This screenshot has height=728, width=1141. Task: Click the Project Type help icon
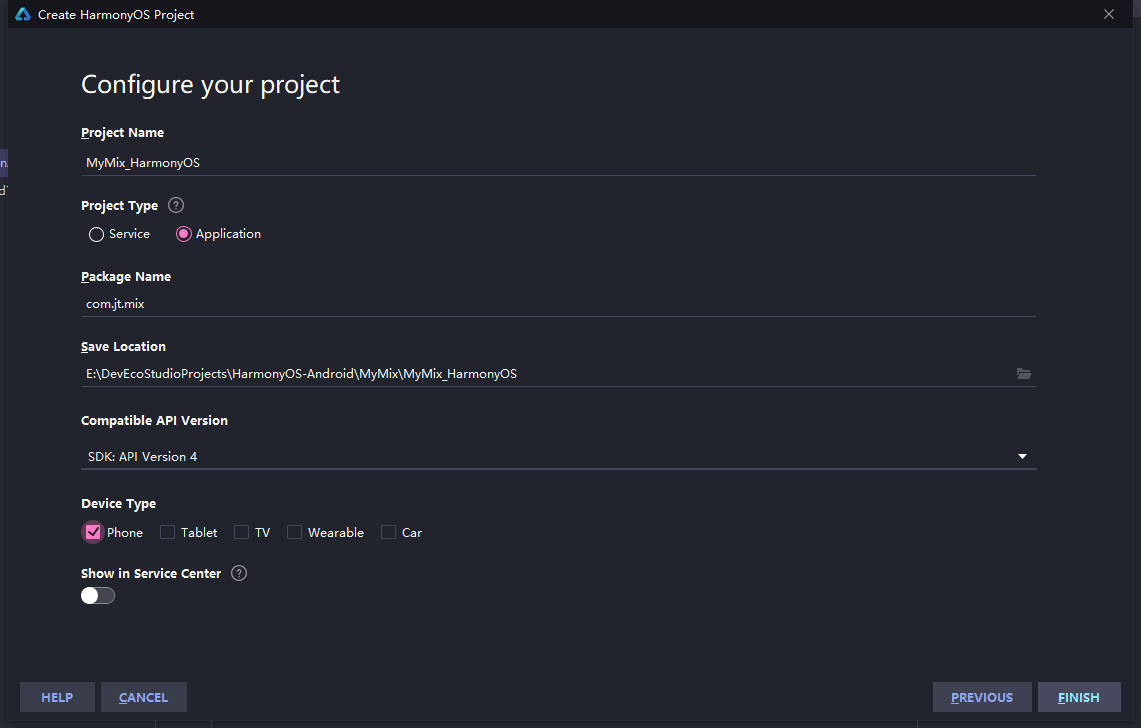click(176, 205)
